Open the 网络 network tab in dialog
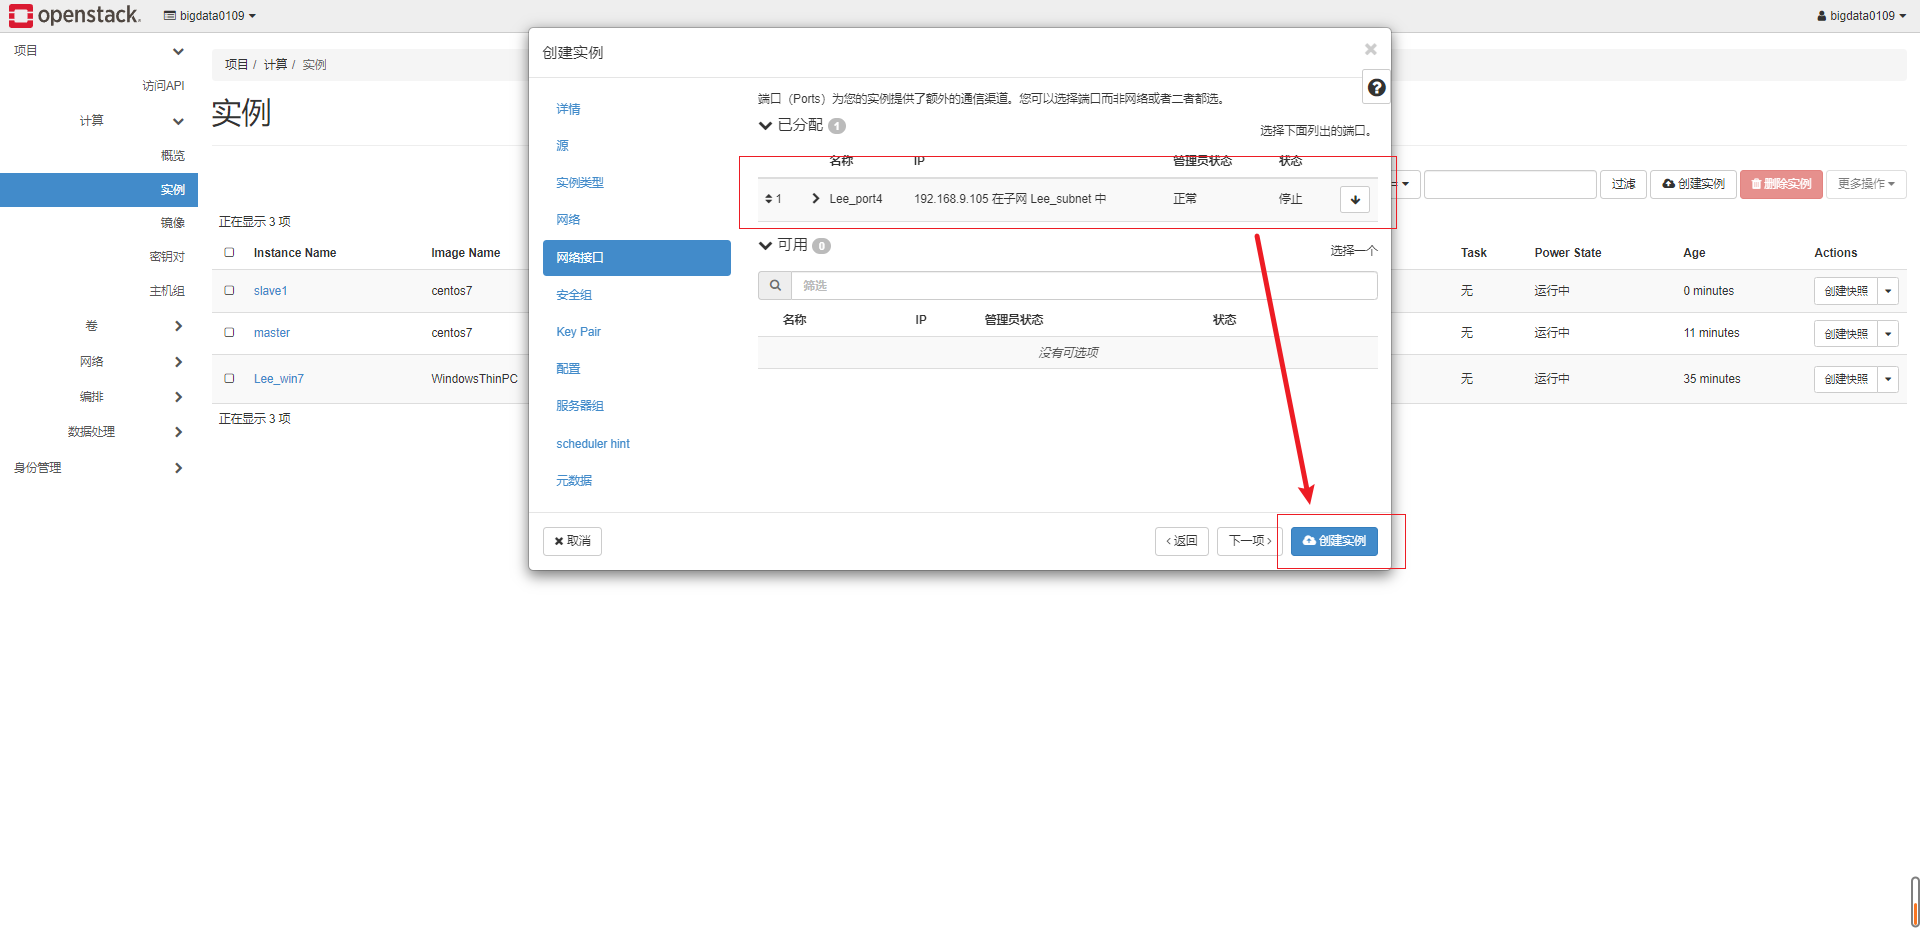Screen dimensions: 1920x946 (x=568, y=220)
